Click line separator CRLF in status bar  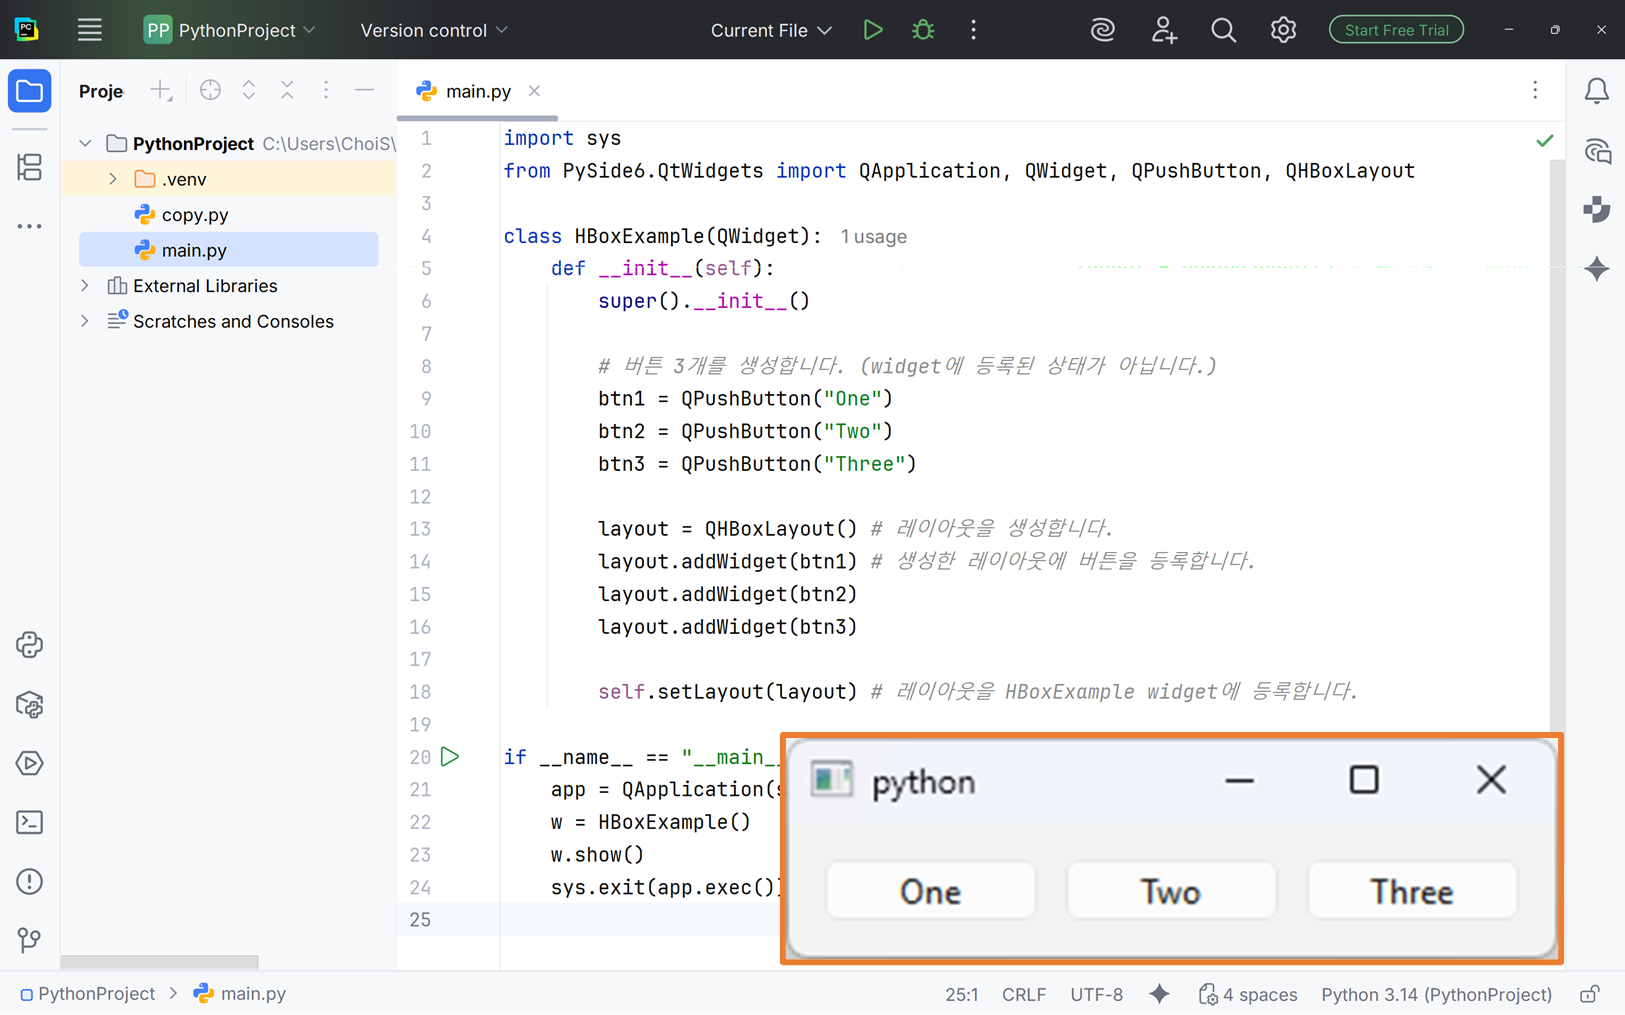pos(1024,994)
